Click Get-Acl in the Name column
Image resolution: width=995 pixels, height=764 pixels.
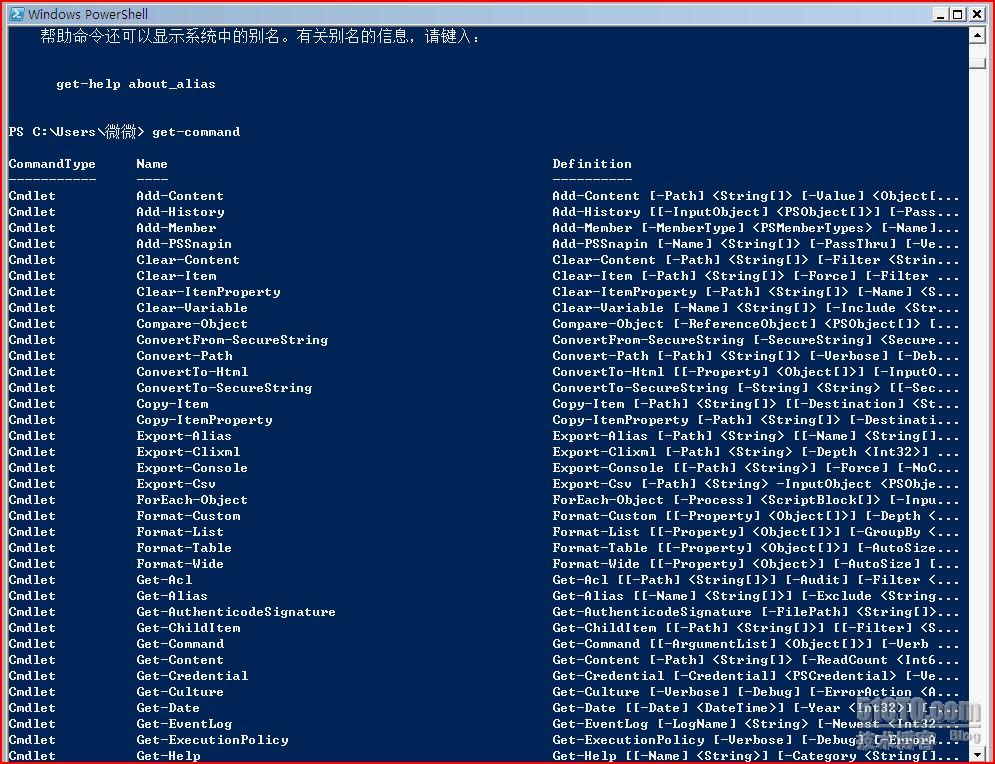(x=164, y=579)
